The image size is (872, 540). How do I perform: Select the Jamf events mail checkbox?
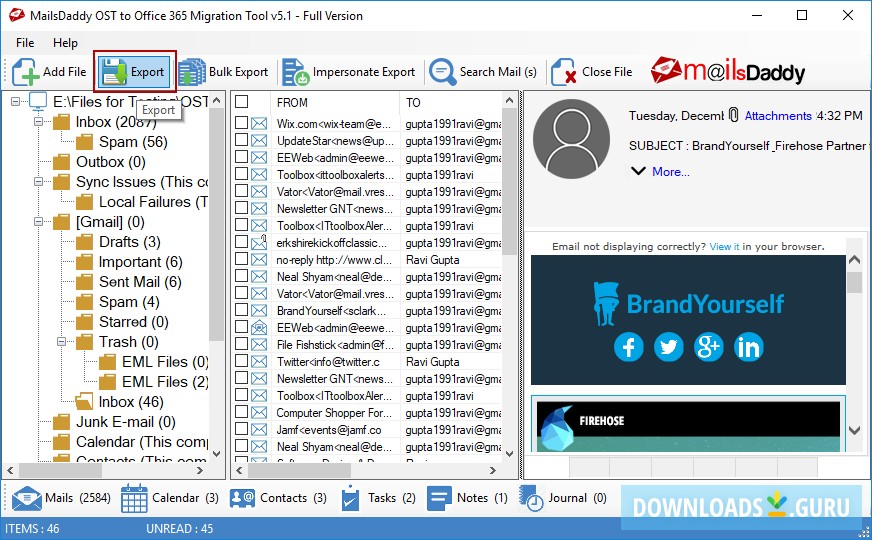241,429
